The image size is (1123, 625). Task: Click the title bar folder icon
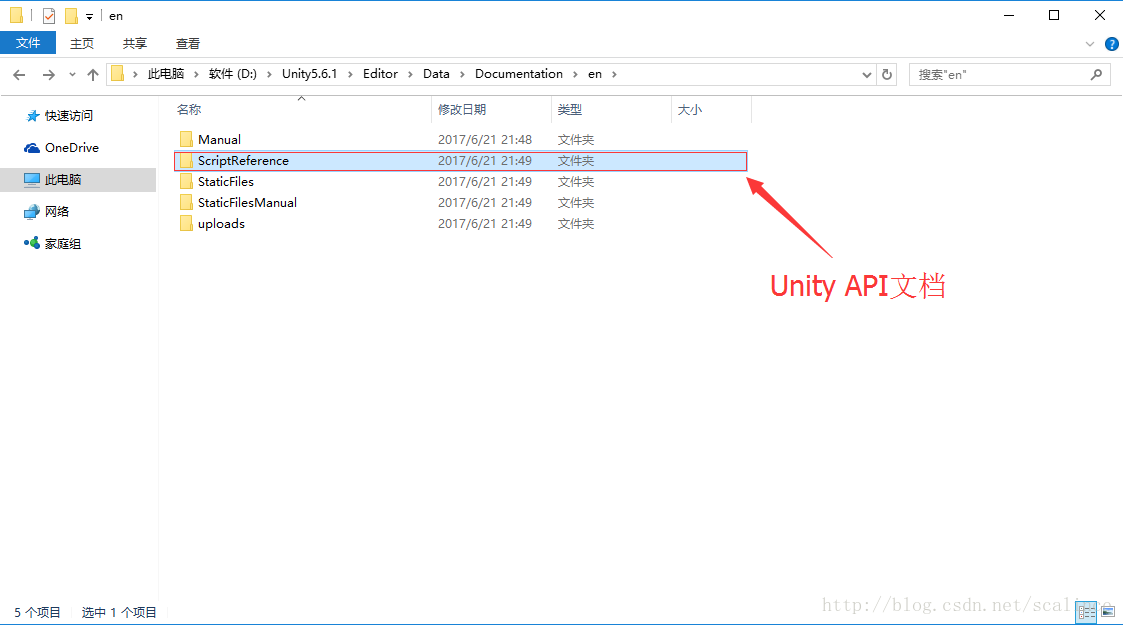click(x=16, y=15)
